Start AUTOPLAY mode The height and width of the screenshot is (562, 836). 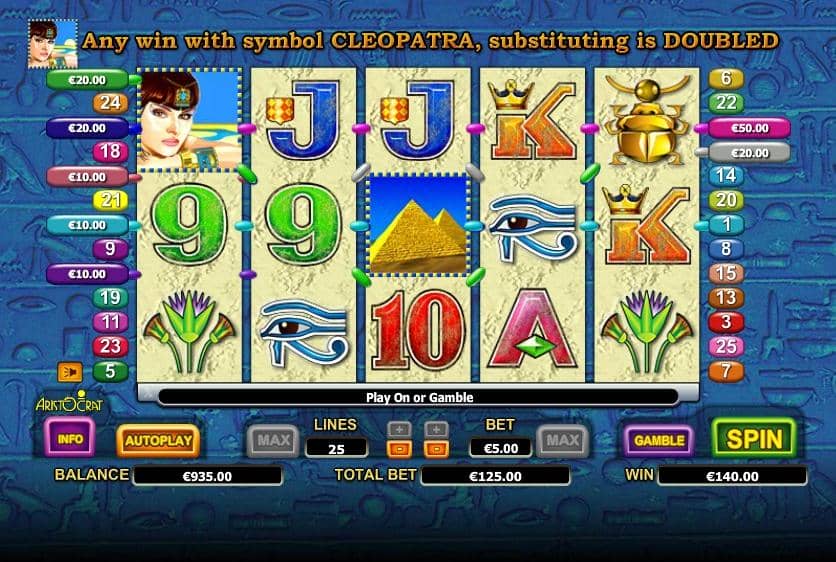(158, 440)
